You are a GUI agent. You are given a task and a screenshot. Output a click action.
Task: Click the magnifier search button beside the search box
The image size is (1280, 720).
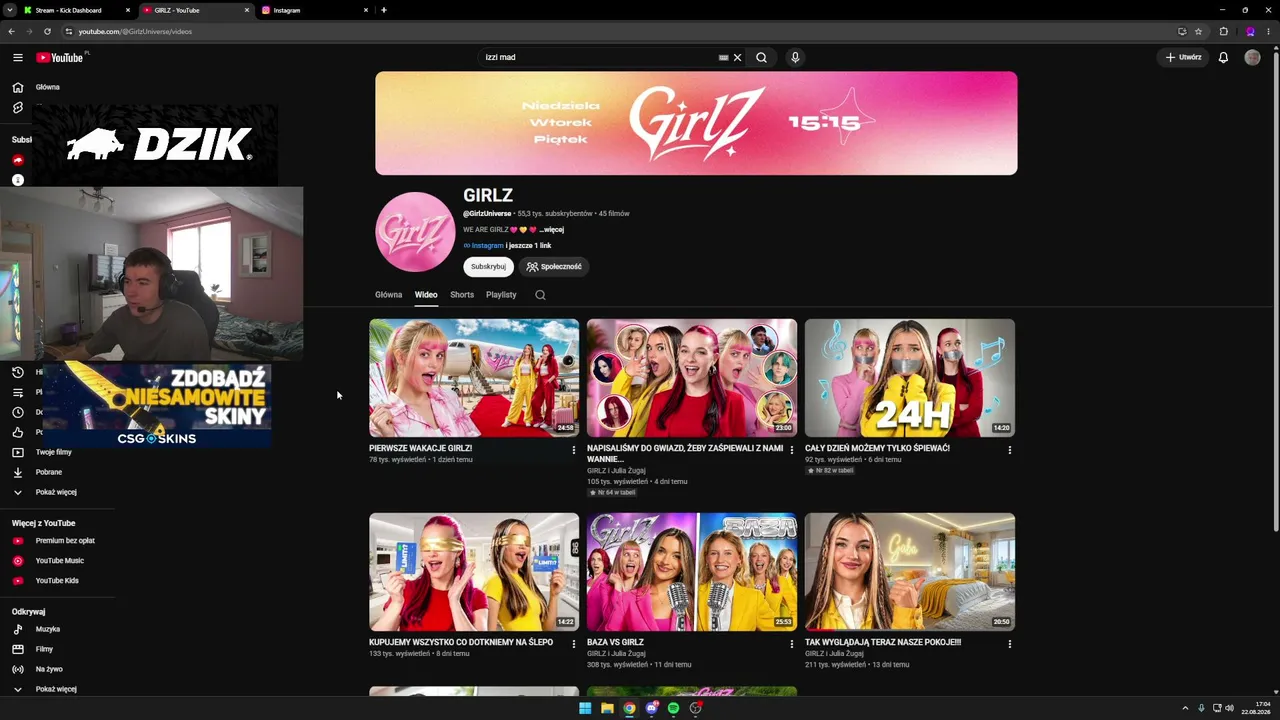click(x=761, y=57)
